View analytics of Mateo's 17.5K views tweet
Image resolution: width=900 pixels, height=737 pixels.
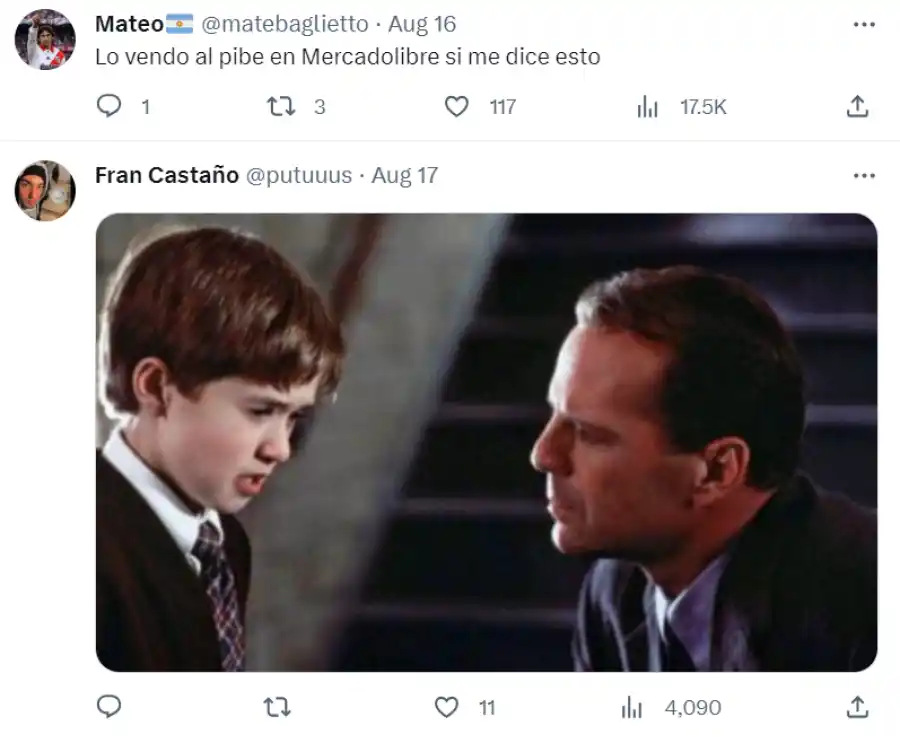point(648,107)
